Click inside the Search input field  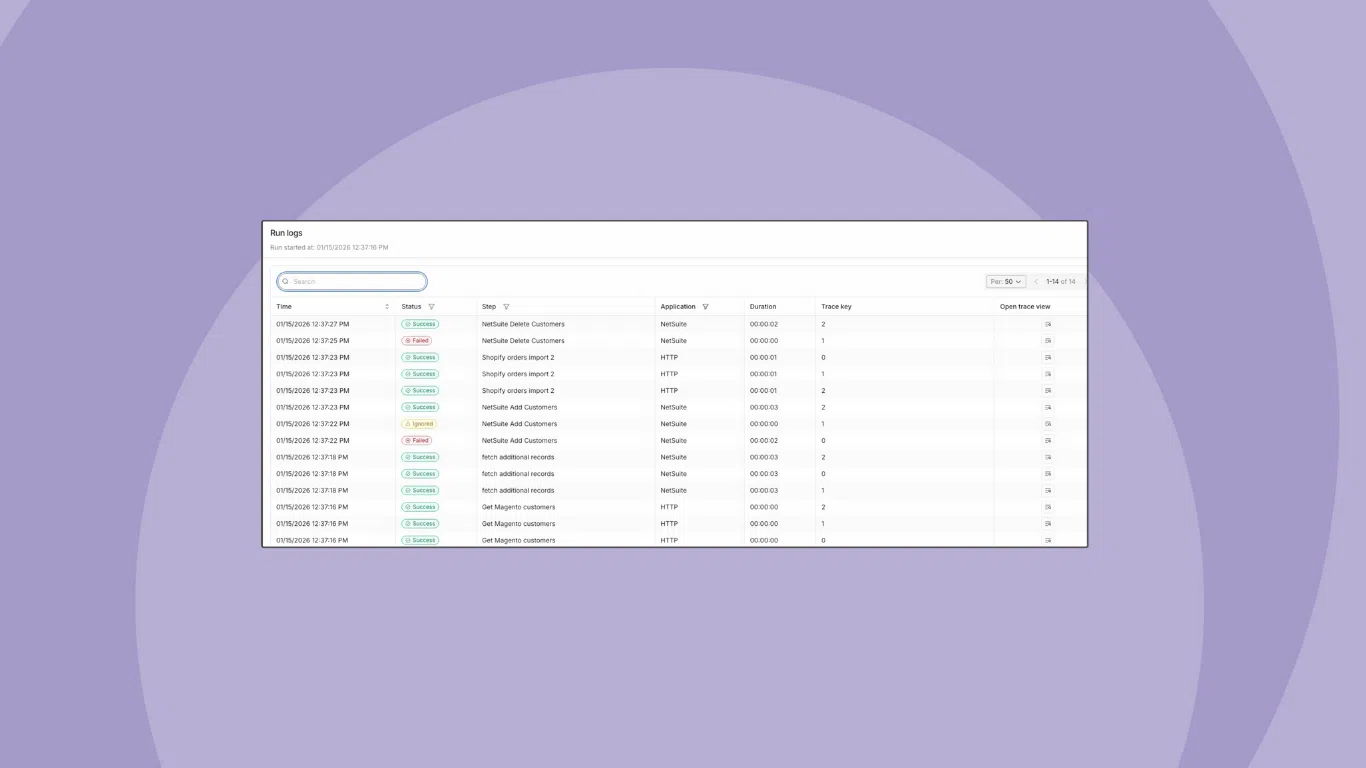tap(351, 281)
